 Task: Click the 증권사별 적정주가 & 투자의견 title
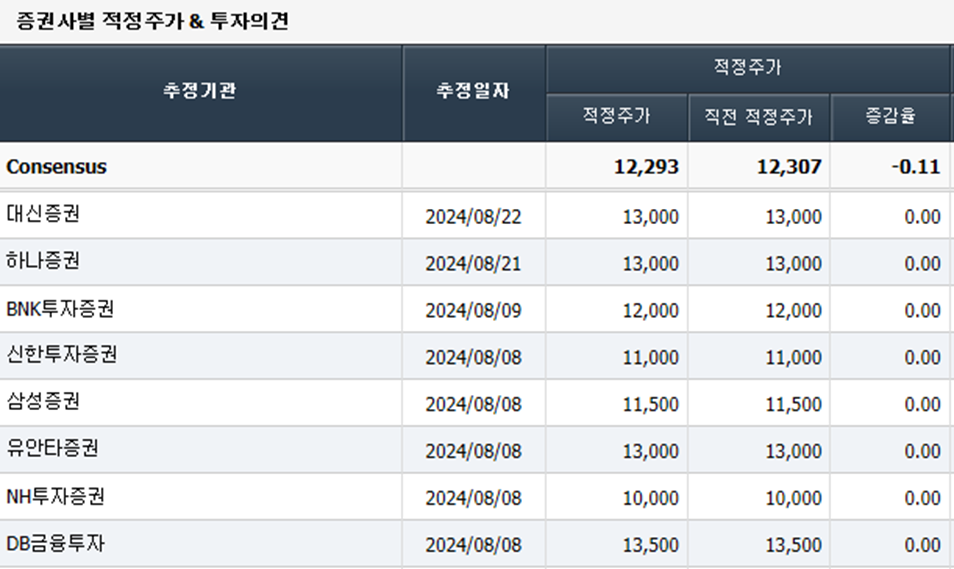[x=152, y=21]
